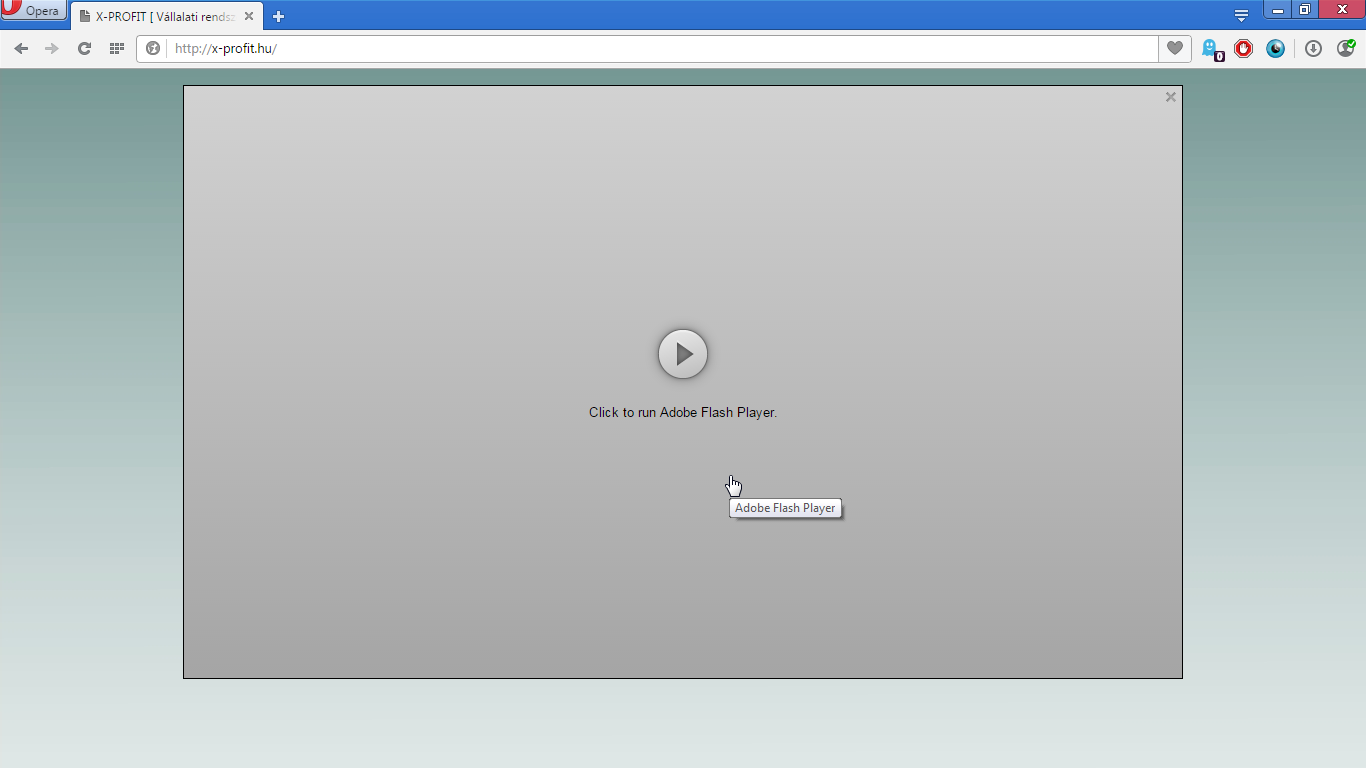Minimize the Opera window
The width and height of the screenshot is (1366, 768).
1277,10
